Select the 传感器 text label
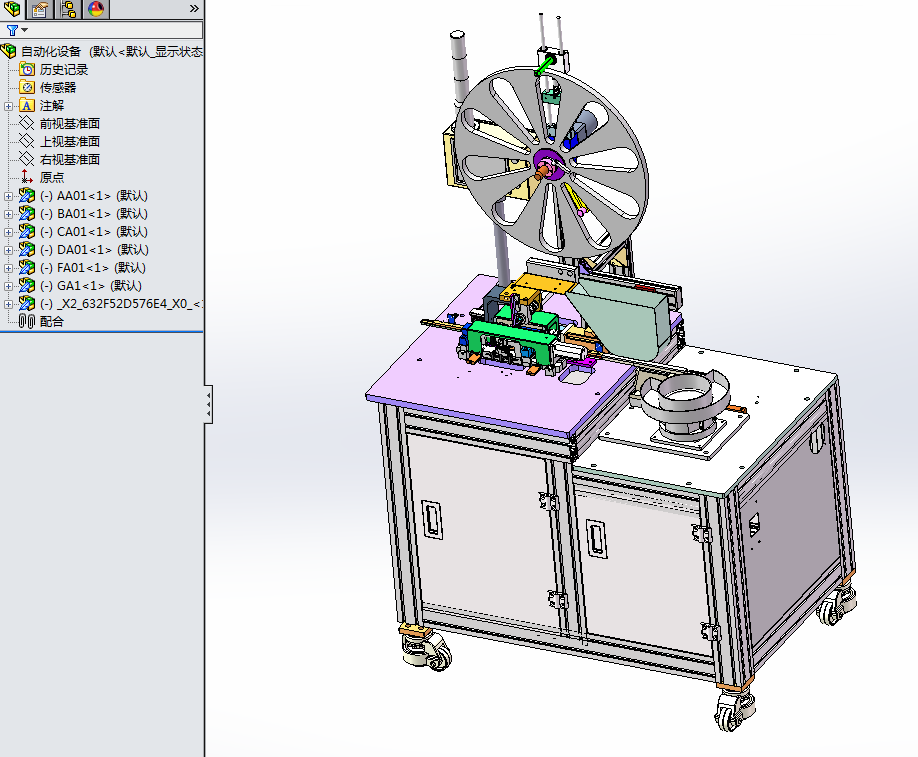Viewport: 918px width, 757px height. click(x=58, y=88)
